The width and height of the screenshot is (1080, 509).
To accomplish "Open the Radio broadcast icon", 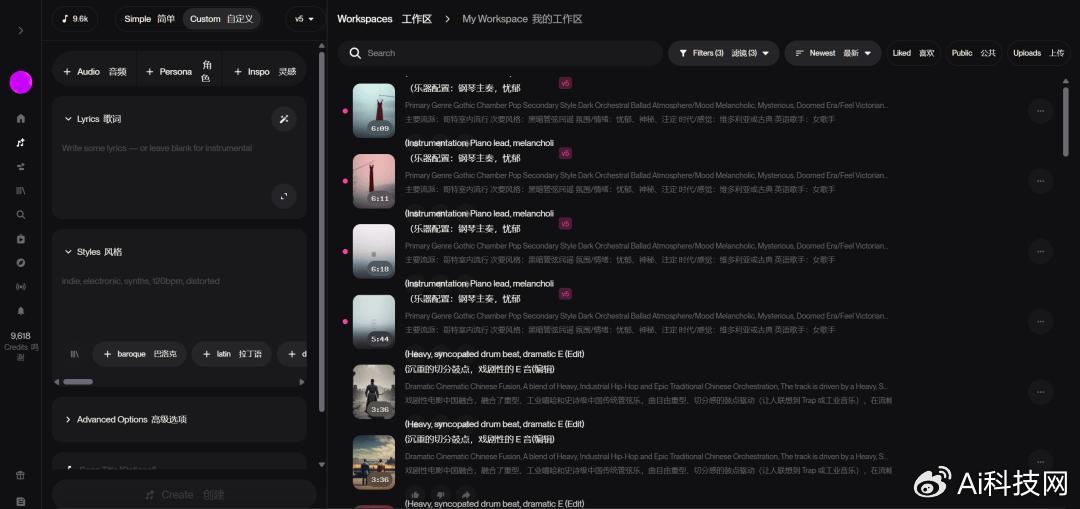I will tap(21, 287).
